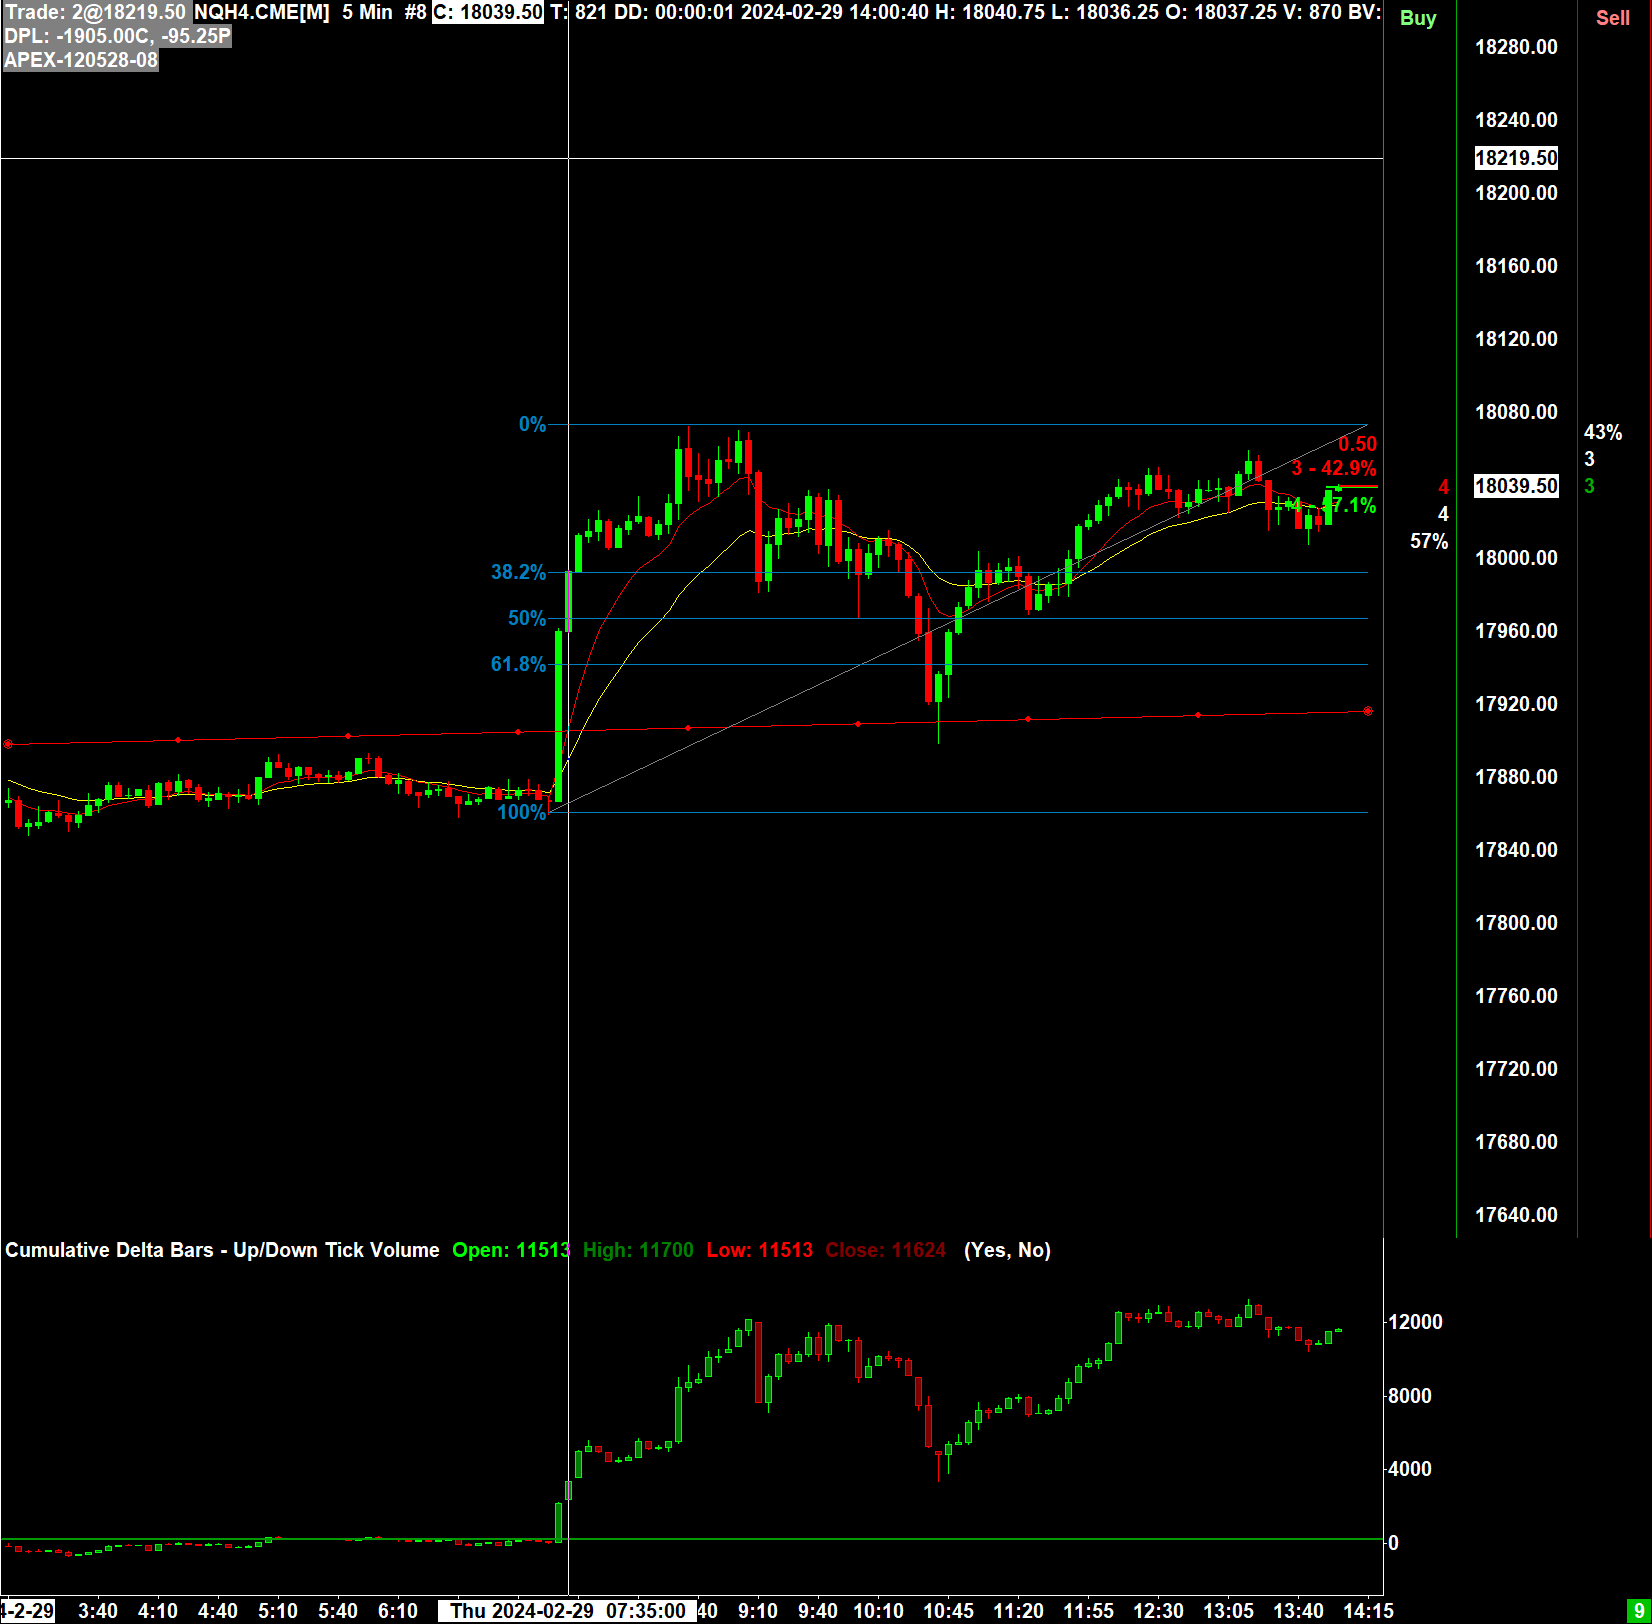Click the "DPL: -1905.00C, -95.25P" profit/loss text

117,37
